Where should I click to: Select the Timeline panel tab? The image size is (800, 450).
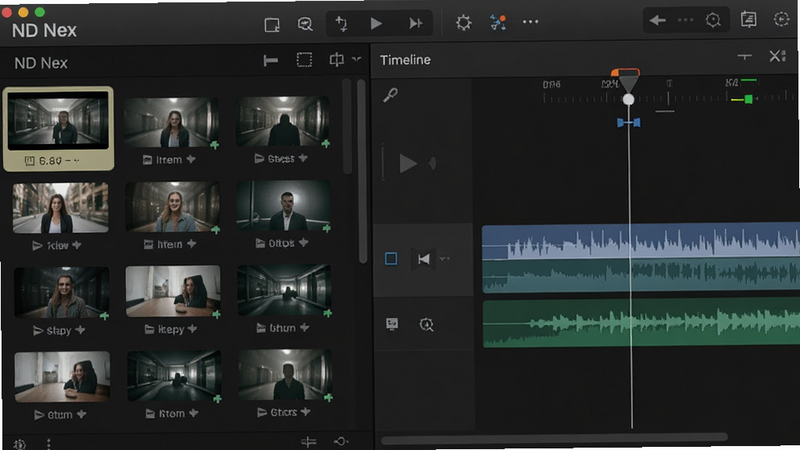click(x=405, y=60)
